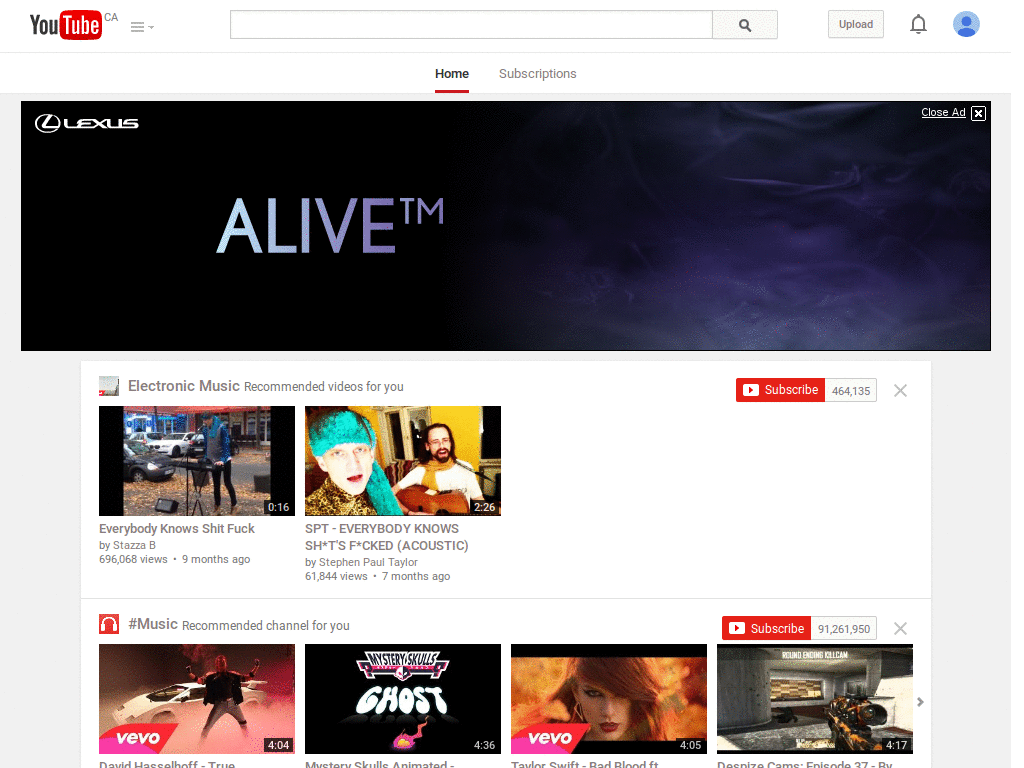
Task: Click the magnifier search button
Action: point(744,25)
